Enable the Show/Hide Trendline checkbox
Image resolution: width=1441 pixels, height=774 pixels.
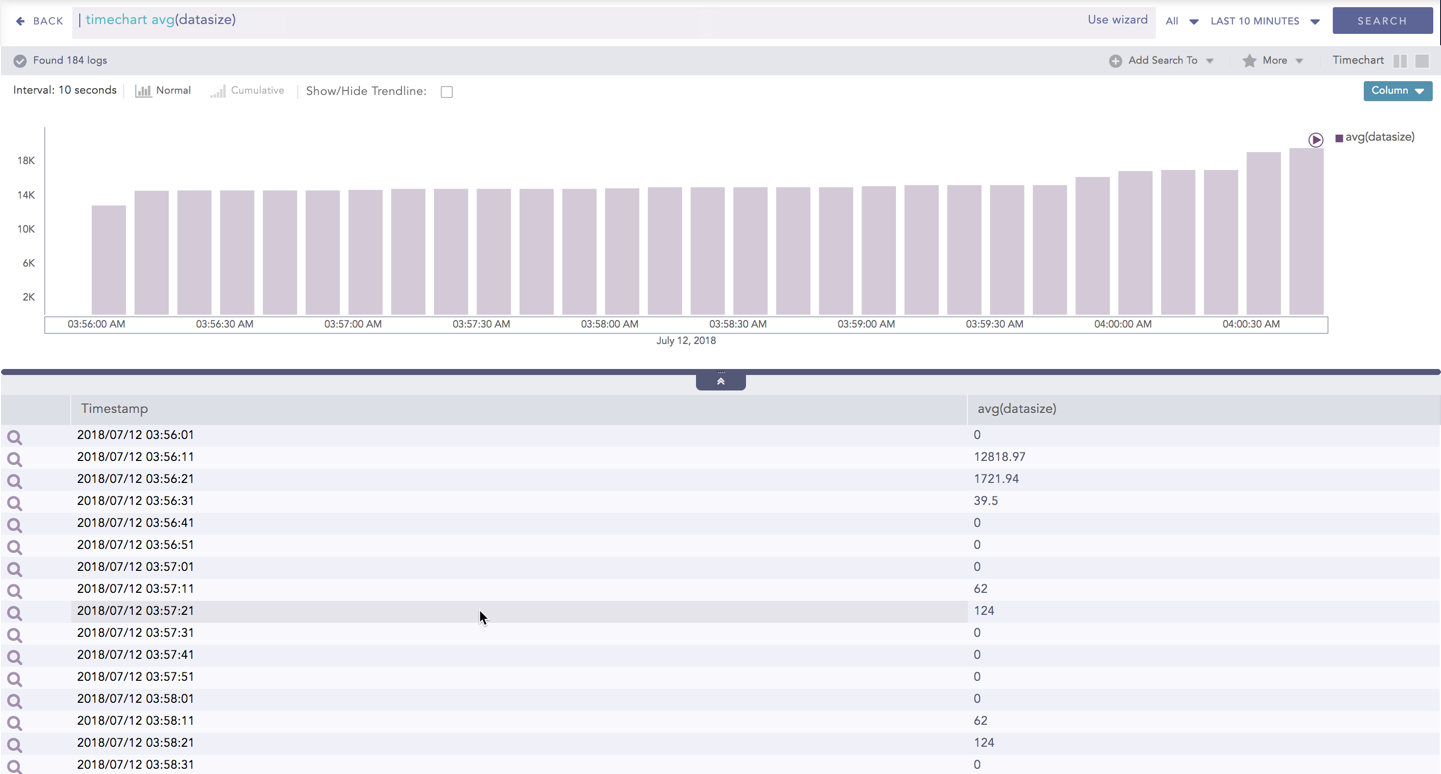tap(447, 92)
